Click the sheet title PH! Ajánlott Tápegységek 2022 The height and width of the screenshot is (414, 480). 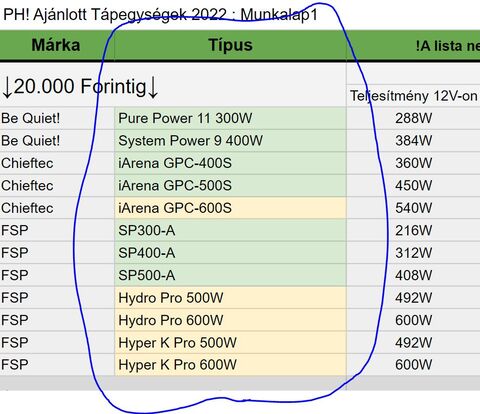coord(115,15)
